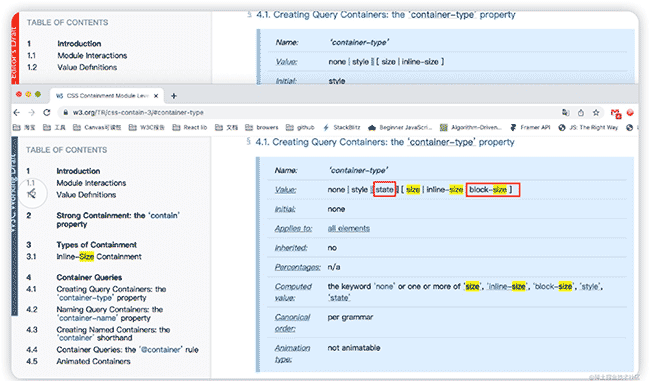Go back using the browser back arrow
Screen dimensions: 650x381
point(17,112)
